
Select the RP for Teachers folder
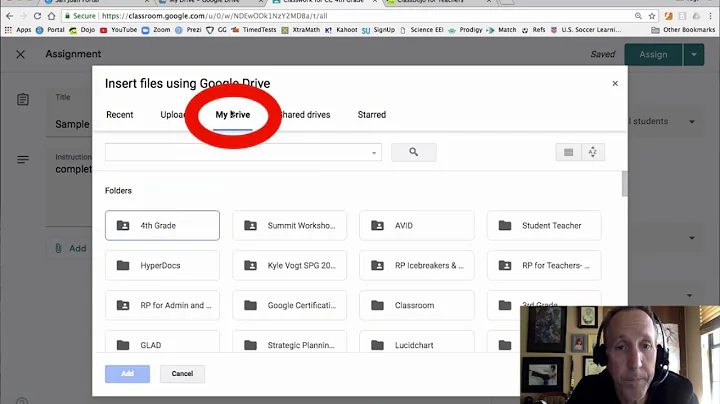(x=544, y=265)
